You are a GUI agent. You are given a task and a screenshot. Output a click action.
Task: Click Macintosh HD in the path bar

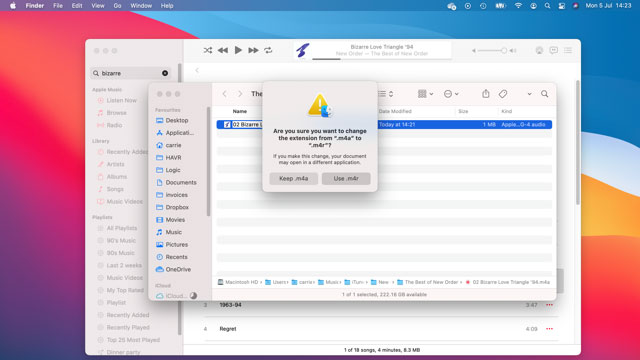point(238,282)
